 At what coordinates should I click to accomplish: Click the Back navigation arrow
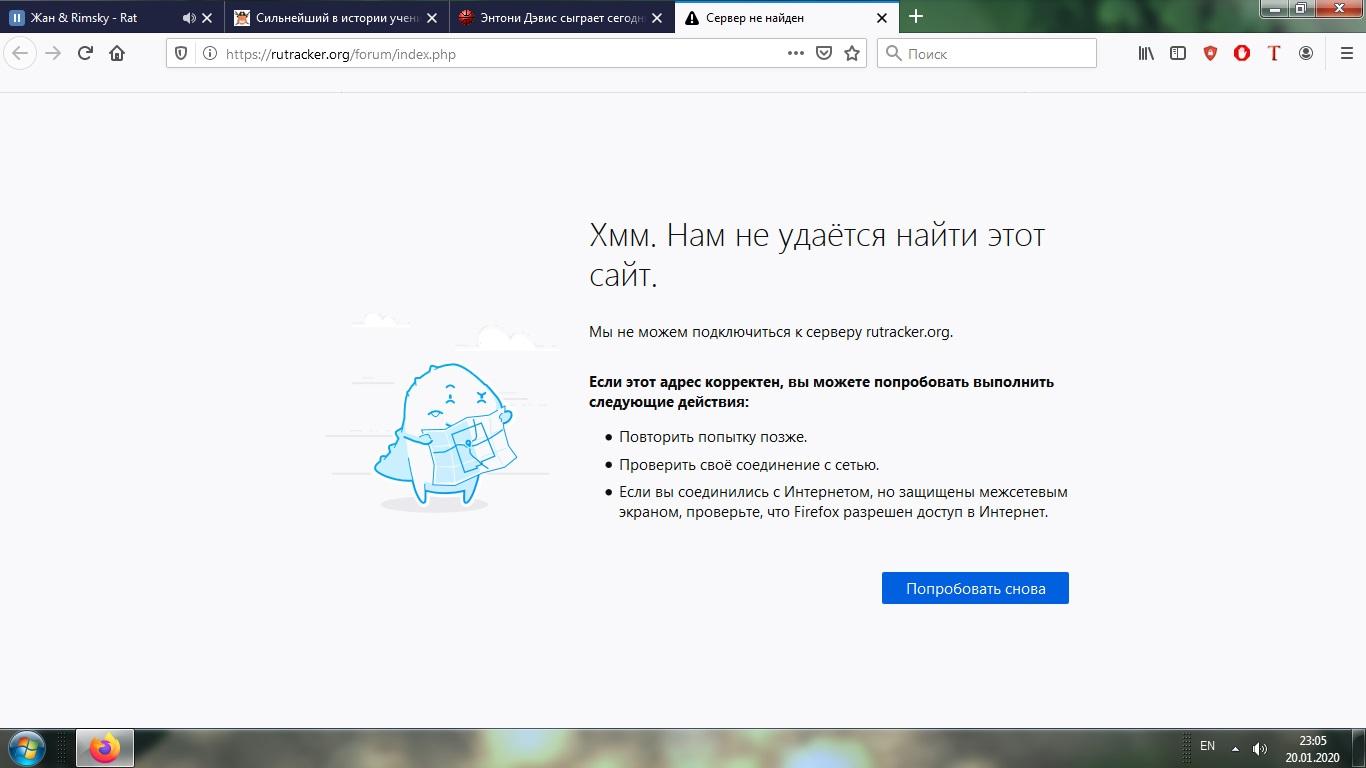pyautogui.click(x=20, y=54)
